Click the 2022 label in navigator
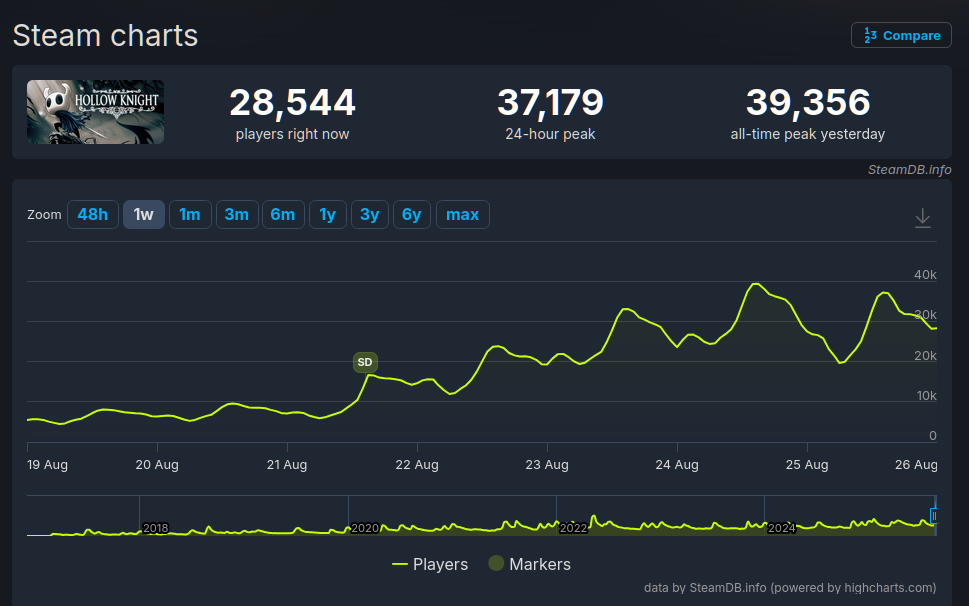 pyautogui.click(x=573, y=528)
